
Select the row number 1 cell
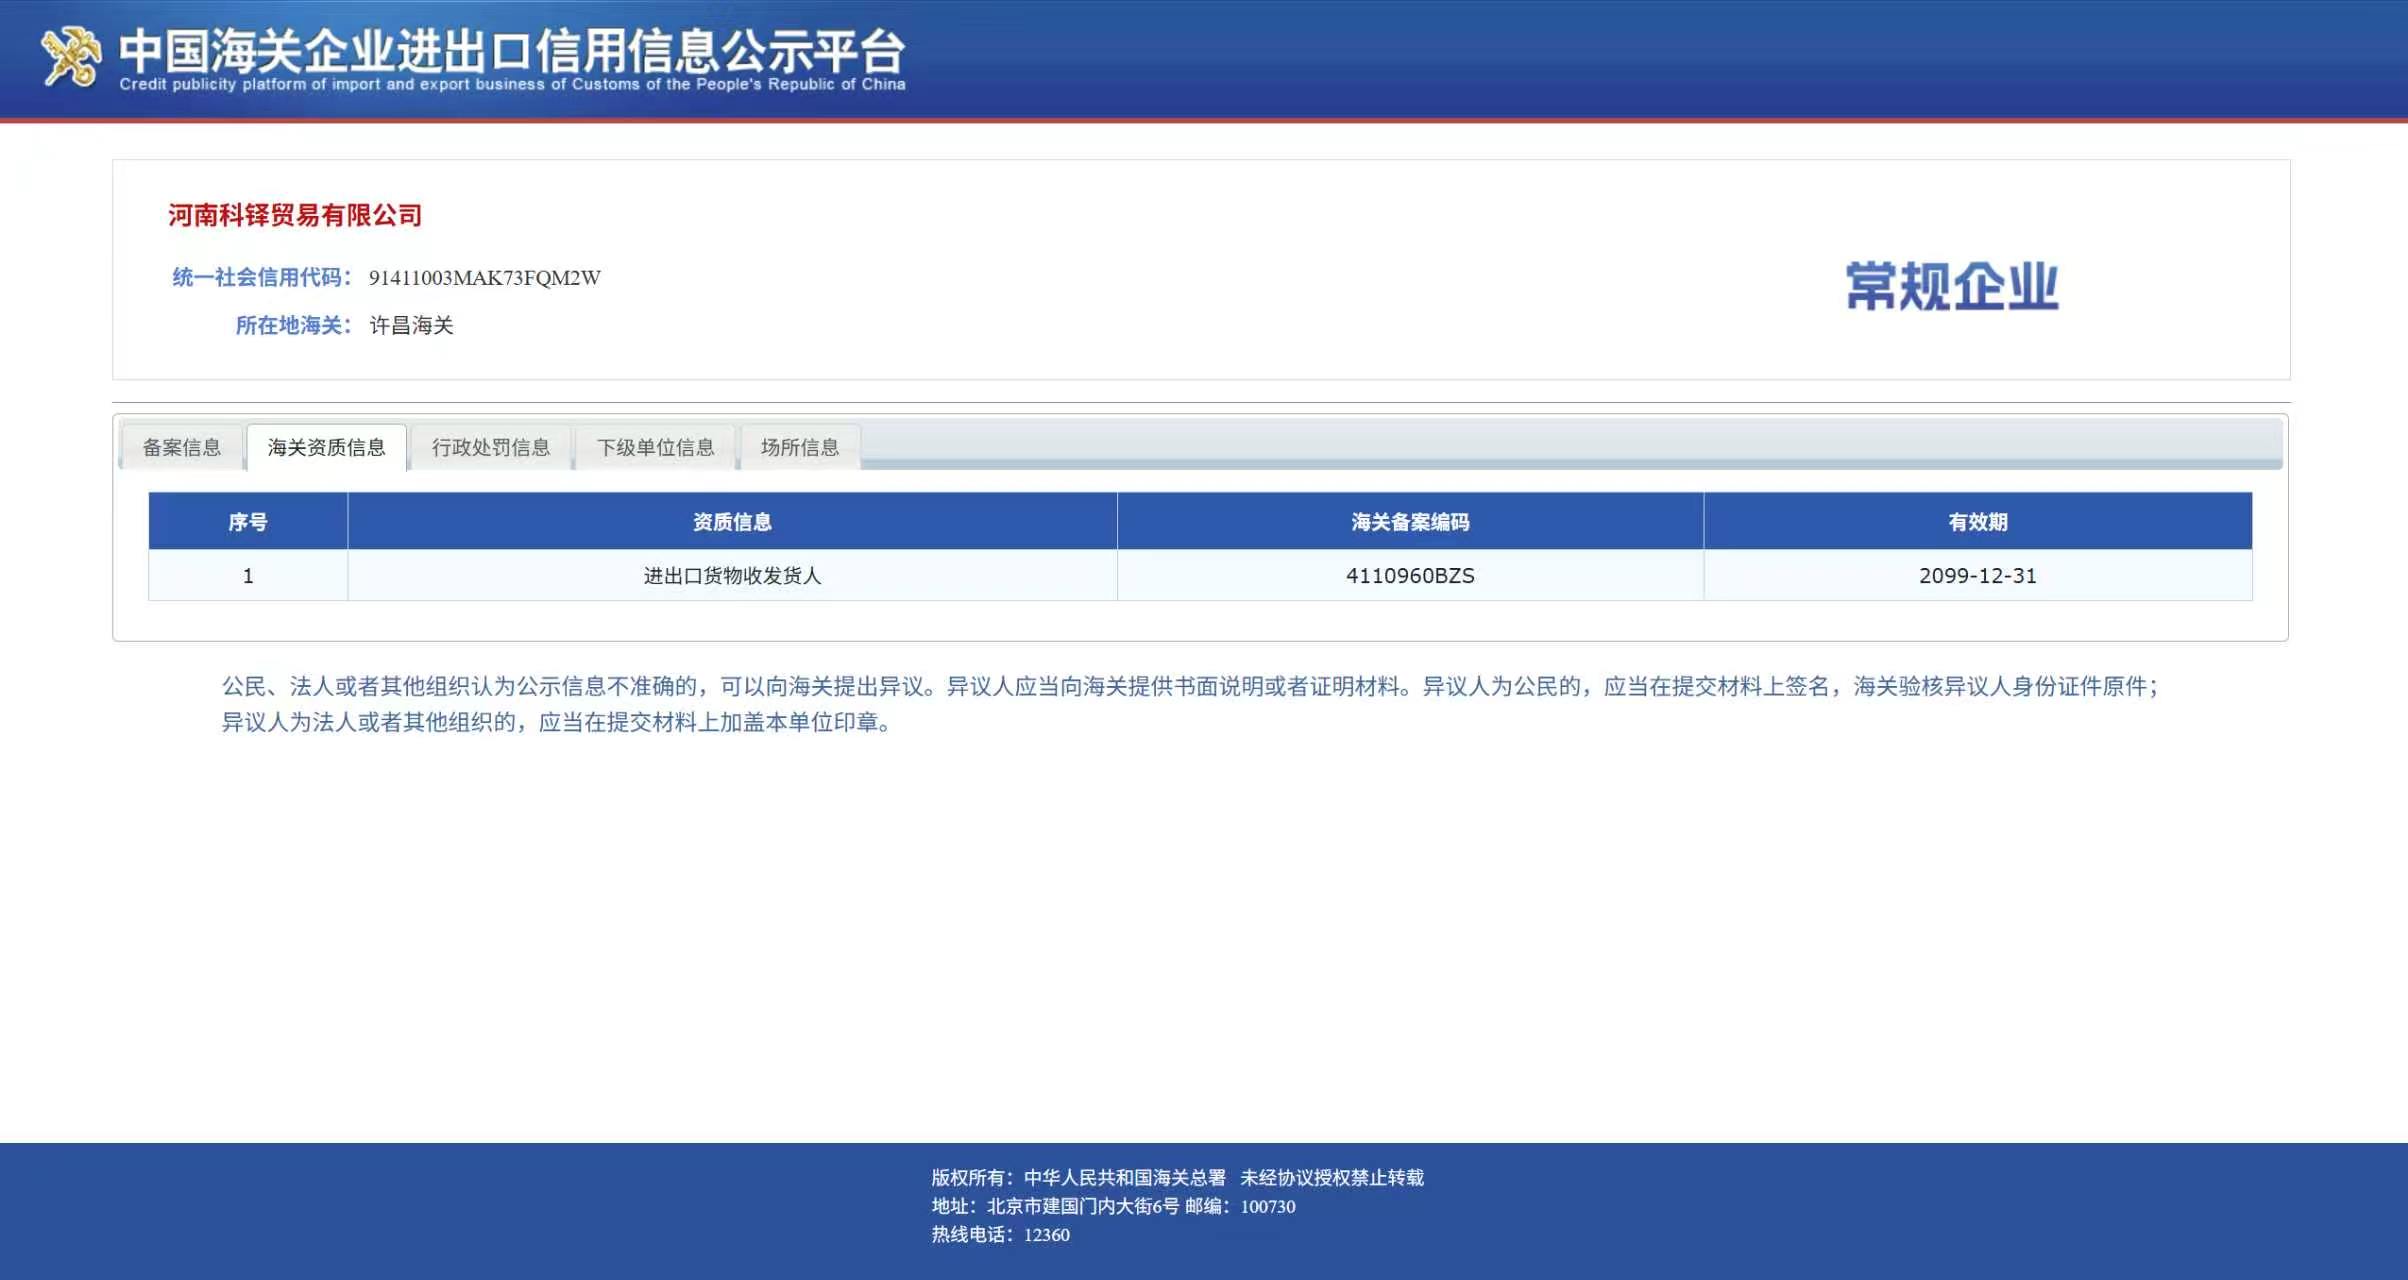248,575
